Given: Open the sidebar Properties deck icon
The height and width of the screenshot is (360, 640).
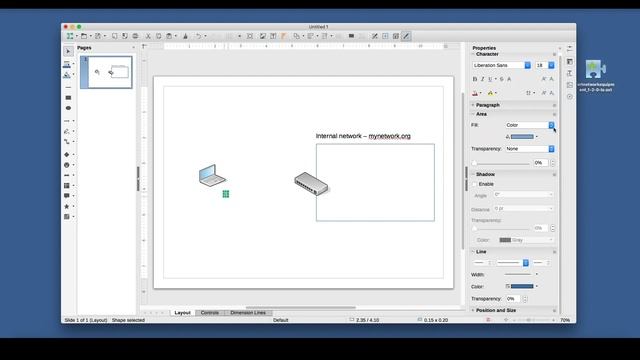Looking at the screenshot, I should (570, 62).
